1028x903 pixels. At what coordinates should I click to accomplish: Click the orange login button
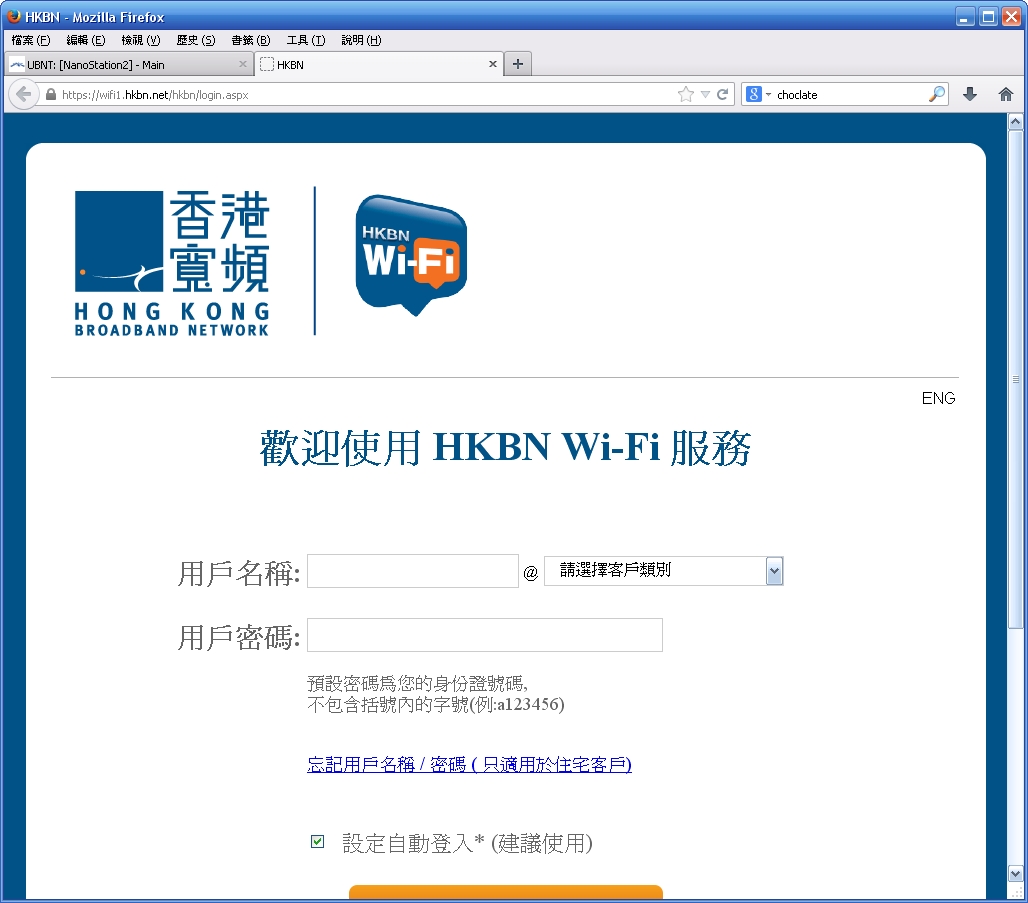click(x=506, y=893)
